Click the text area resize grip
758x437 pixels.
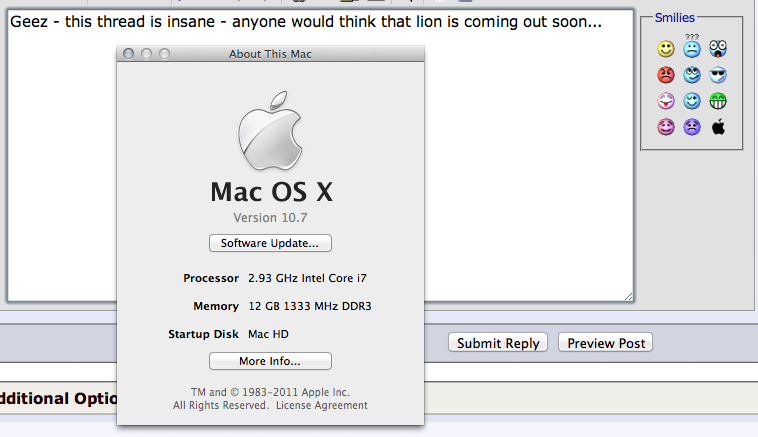click(628, 296)
